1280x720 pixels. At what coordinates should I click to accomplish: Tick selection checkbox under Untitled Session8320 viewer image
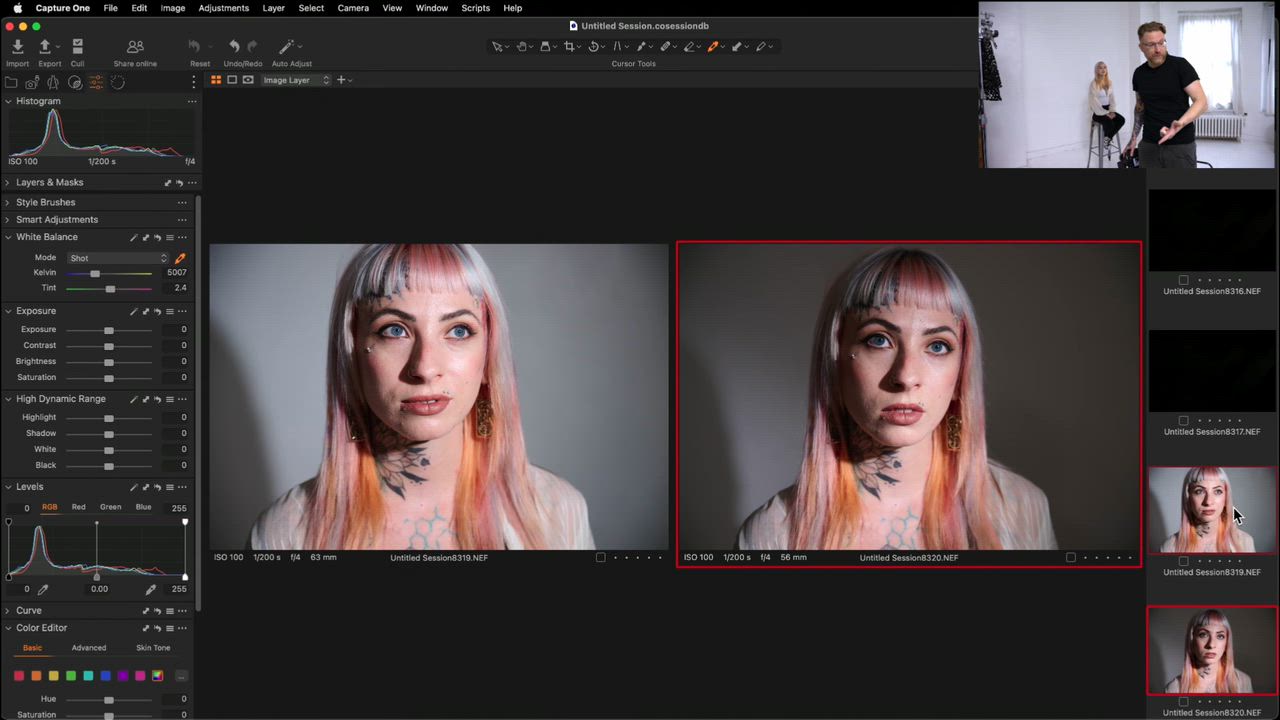coord(1070,558)
